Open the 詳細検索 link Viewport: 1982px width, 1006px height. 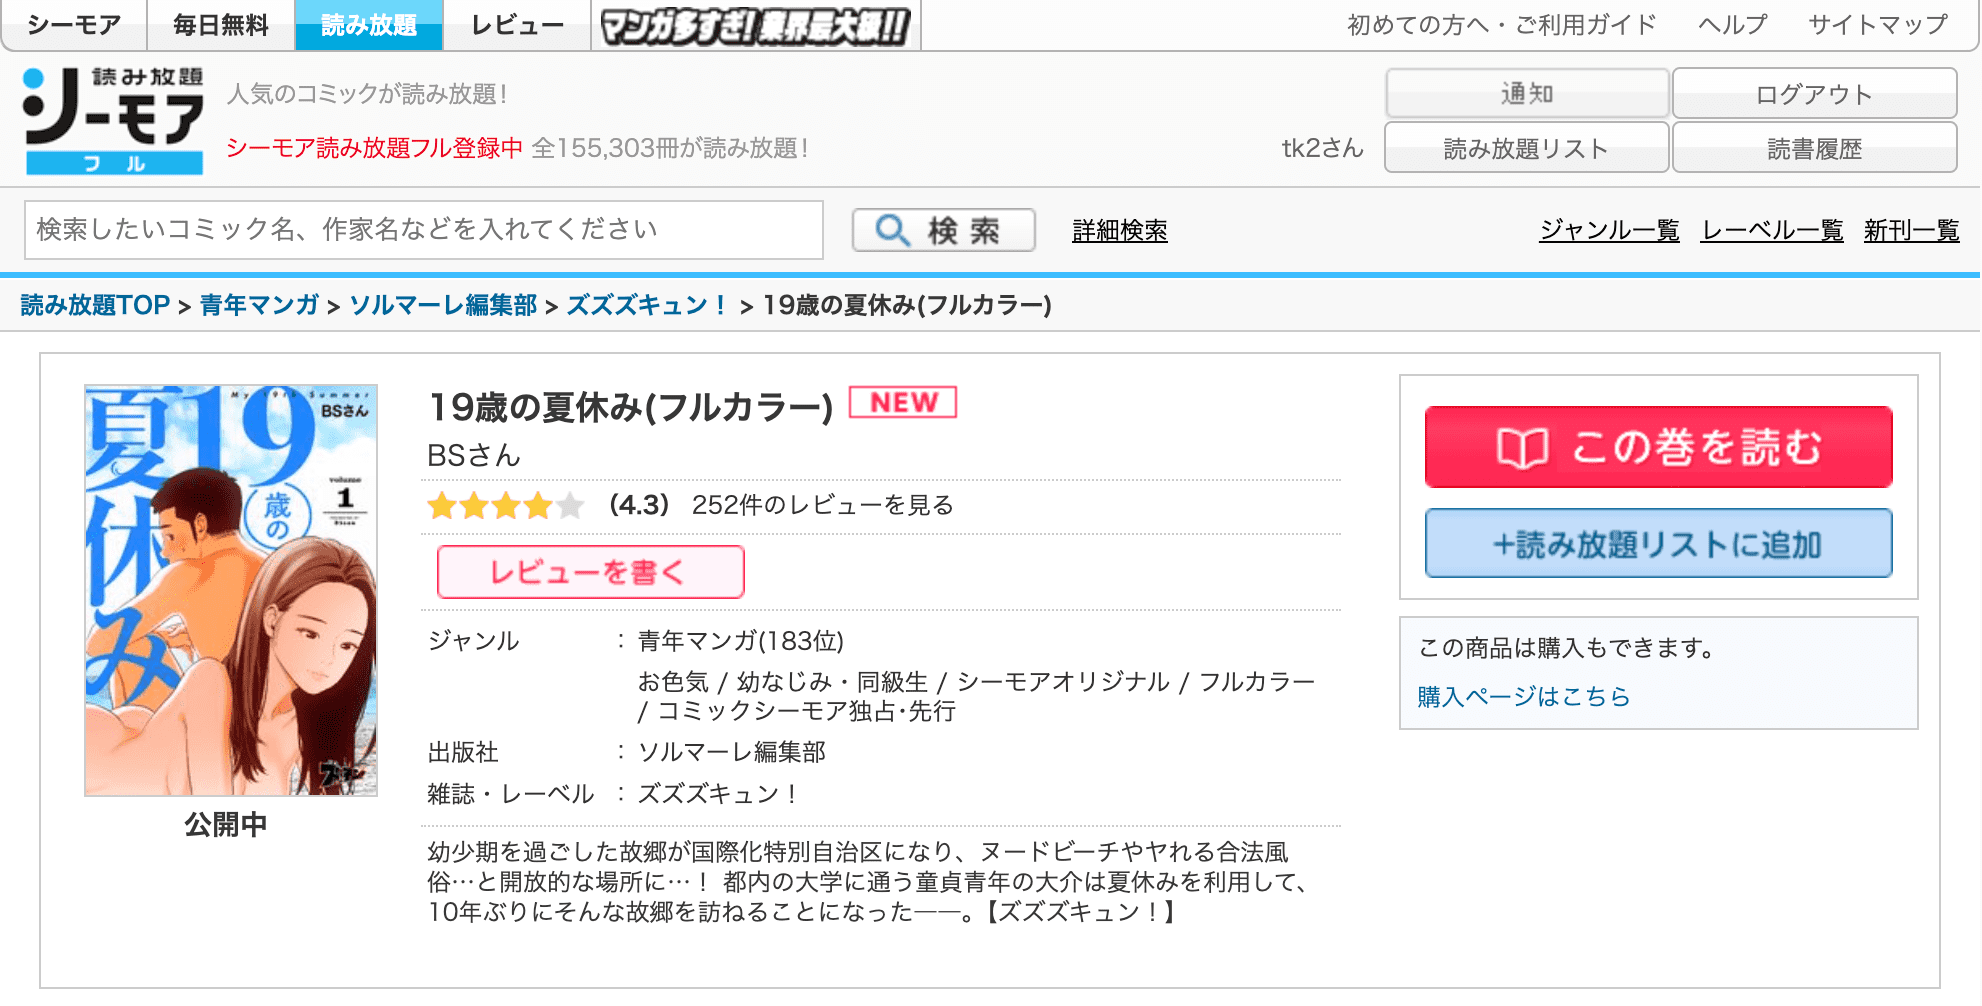pyautogui.click(x=1119, y=231)
